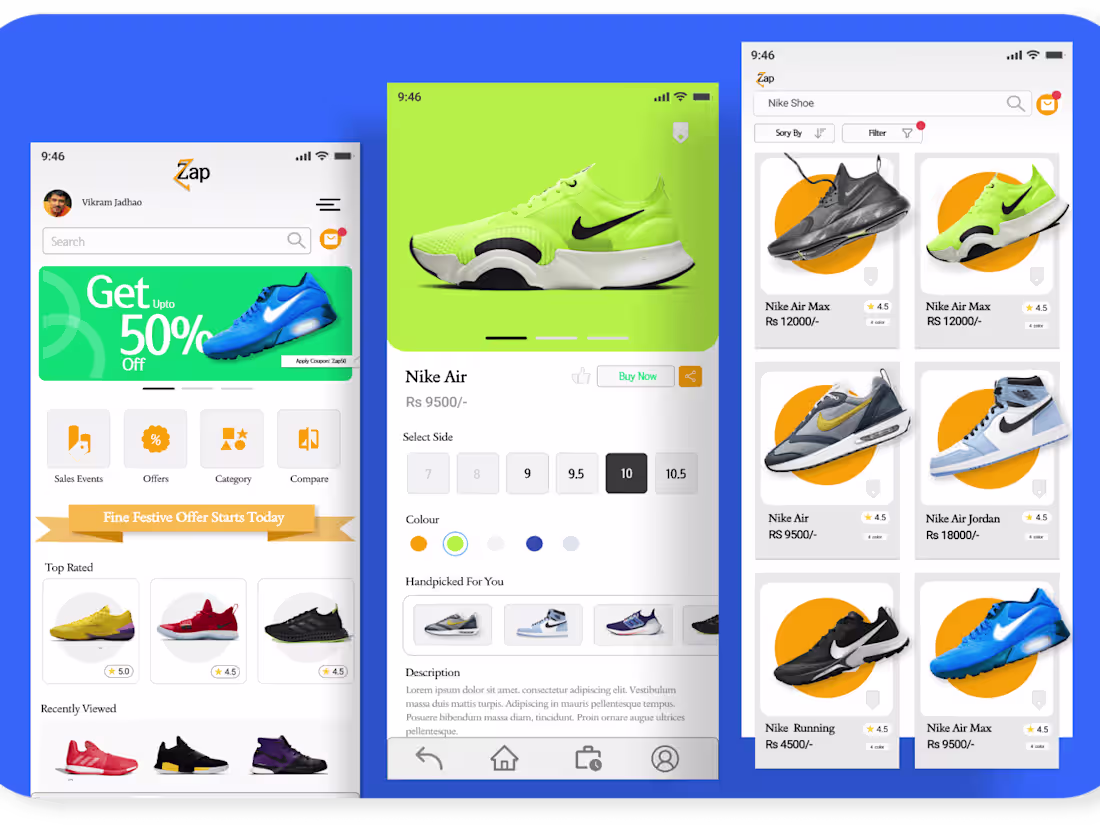Click the Rs 9500/- price on the detail screen

click(x=436, y=402)
